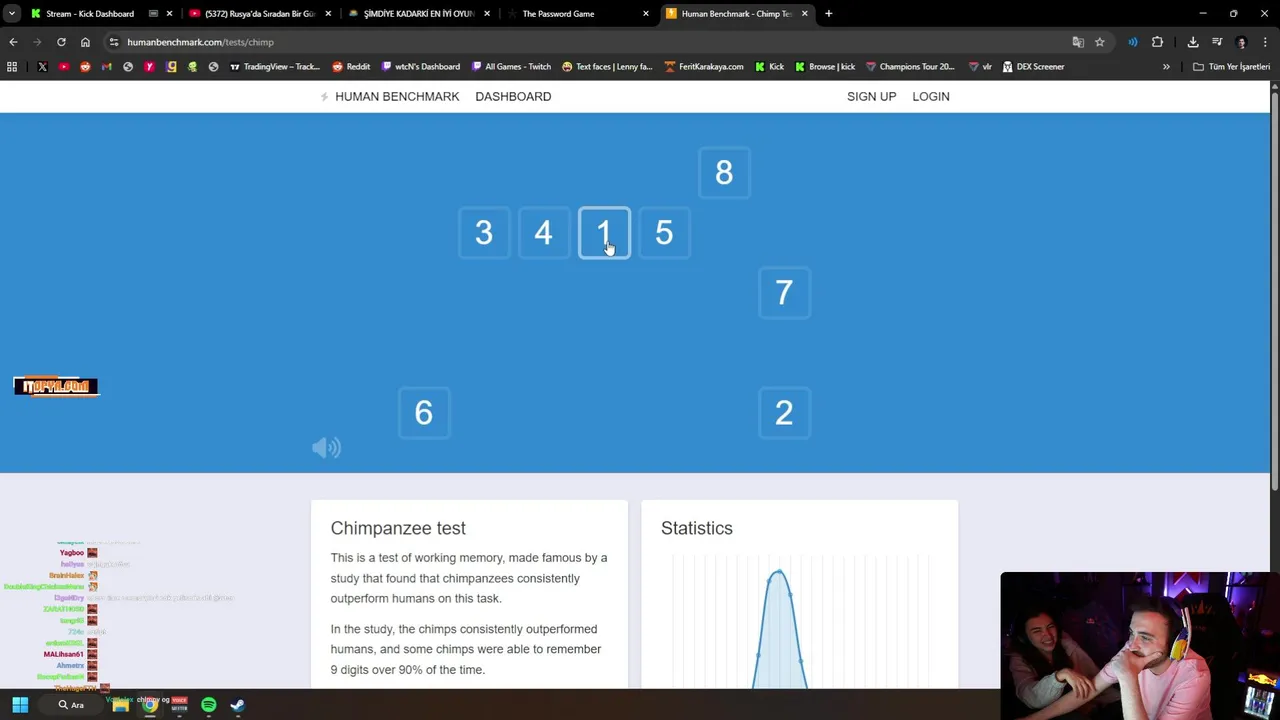Image resolution: width=1280 pixels, height=720 pixels.
Task: Click the number 5 tile
Action: point(664,233)
